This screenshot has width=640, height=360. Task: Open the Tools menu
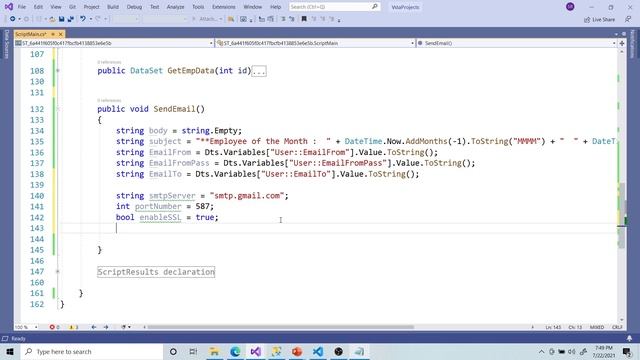tap(198, 7)
